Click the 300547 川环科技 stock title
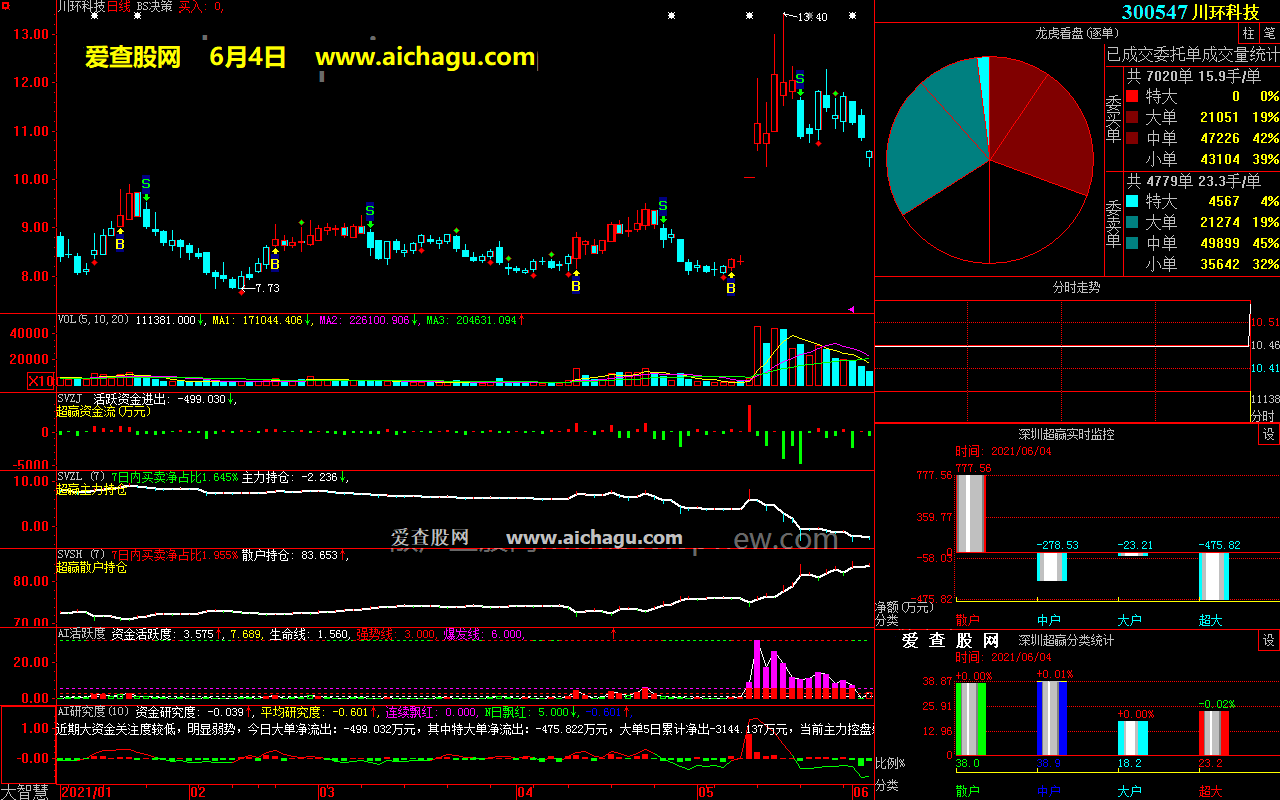Image resolution: width=1280 pixels, height=800 pixels. [1190, 12]
